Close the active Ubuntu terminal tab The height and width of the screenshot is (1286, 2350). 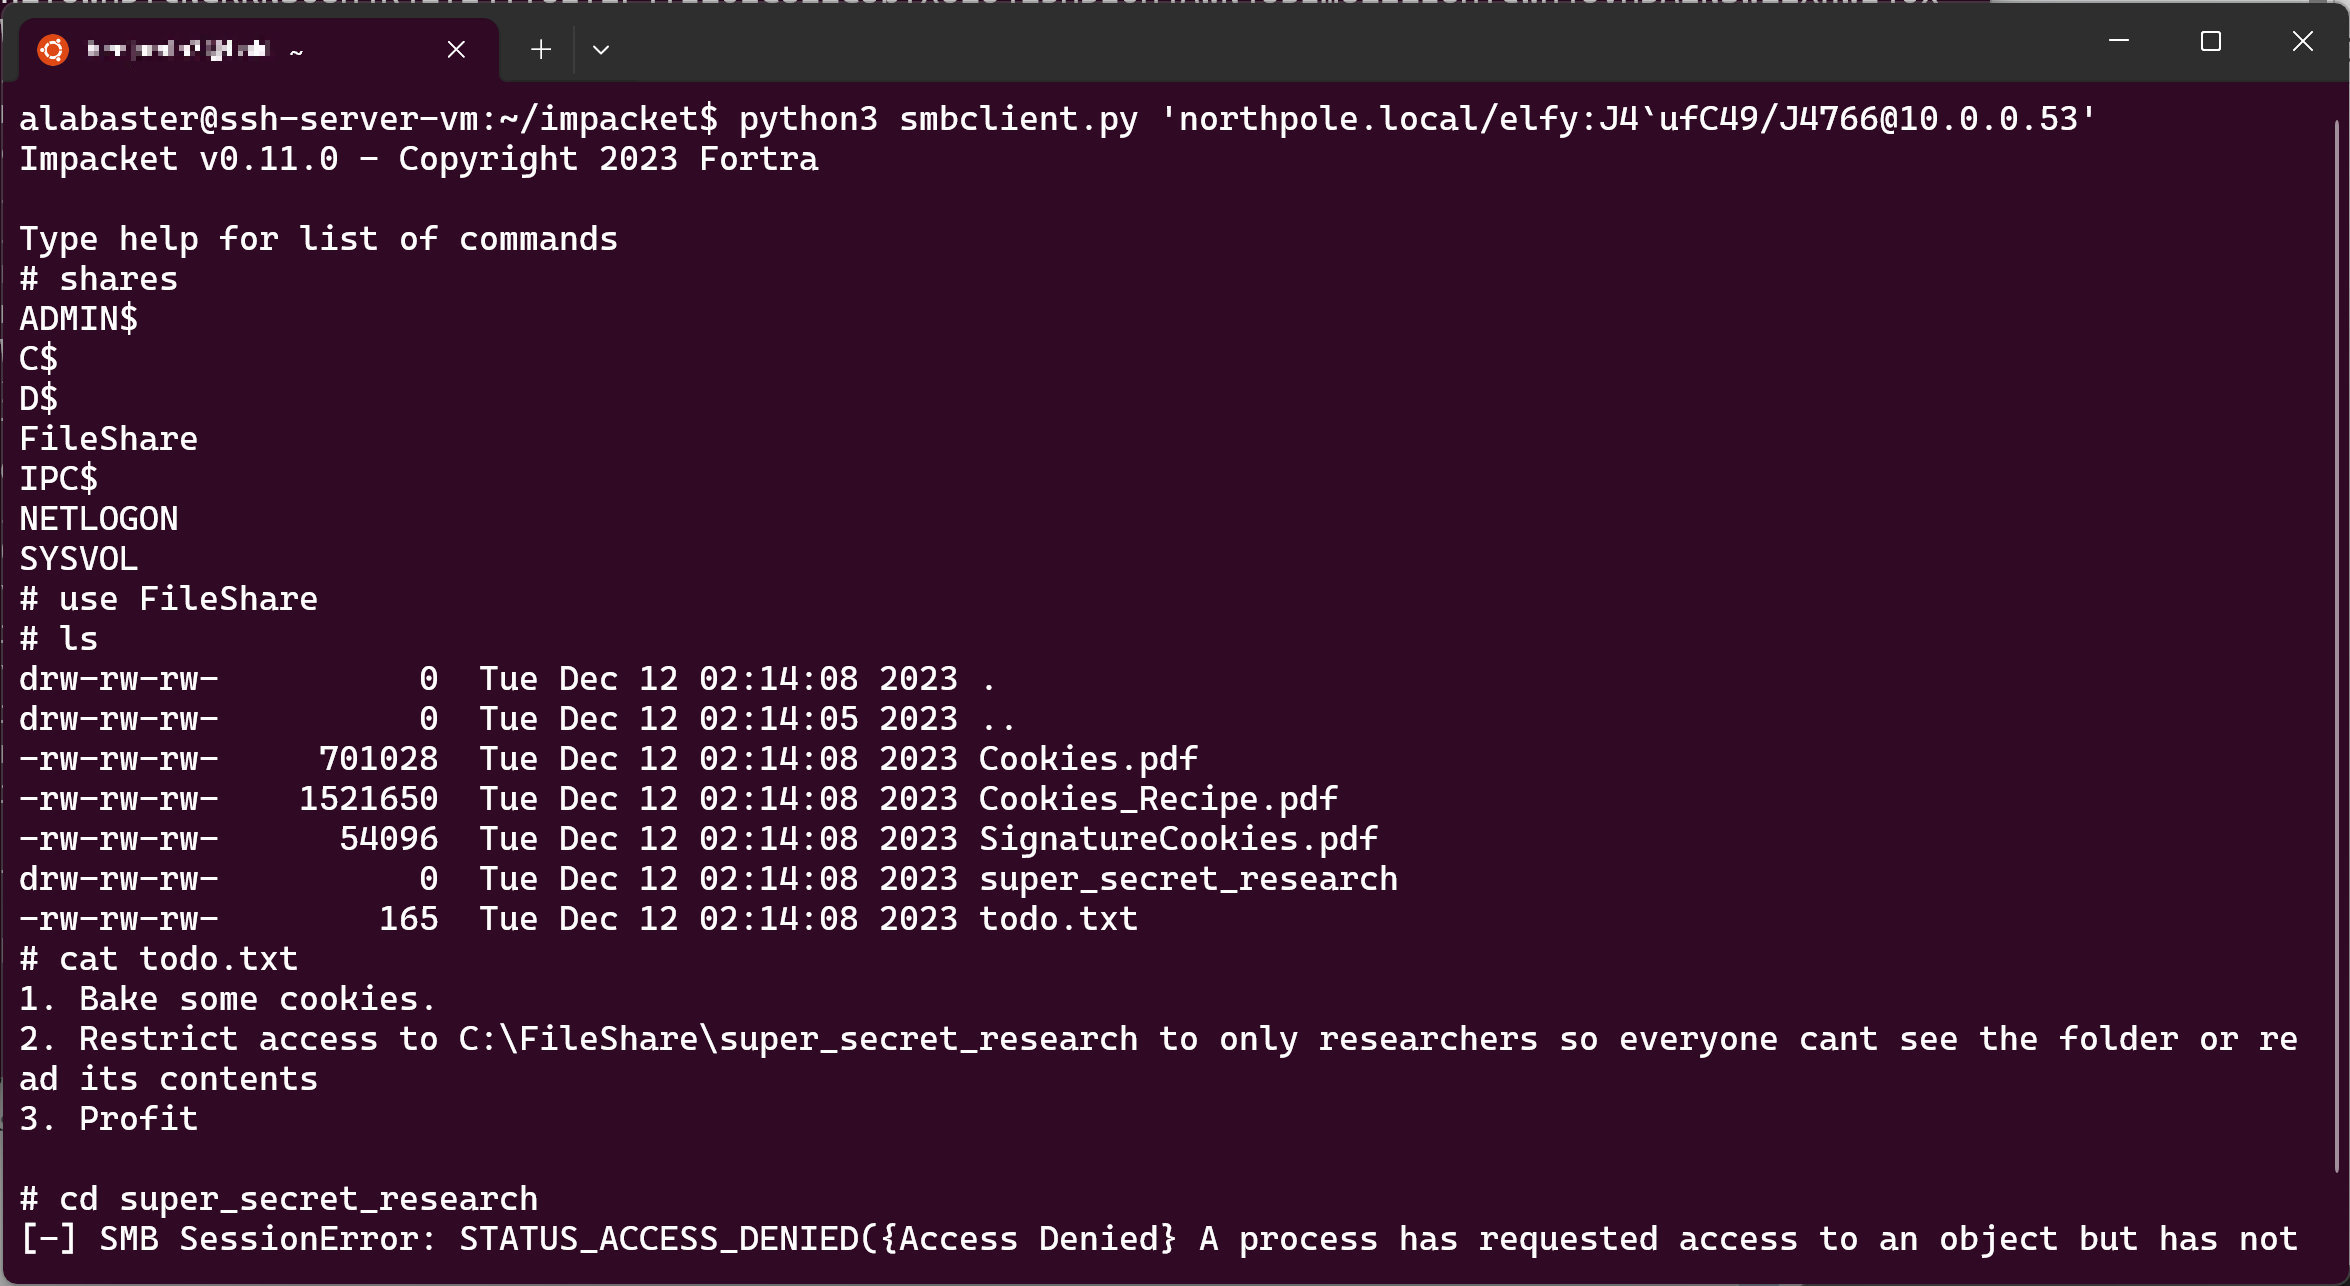tap(457, 49)
